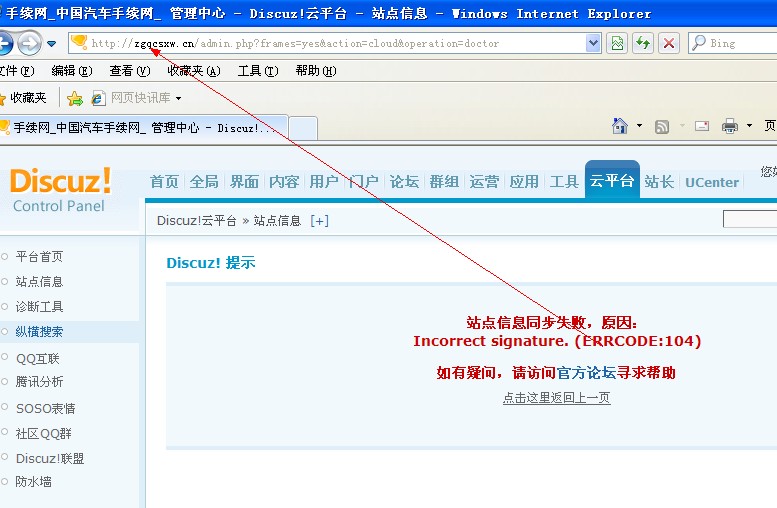Click the compatibility view icon
The width and height of the screenshot is (777, 508).
tap(617, 44)
